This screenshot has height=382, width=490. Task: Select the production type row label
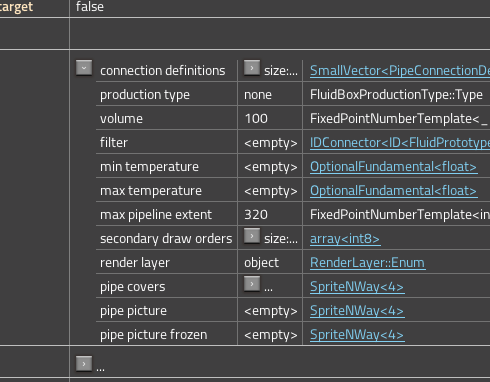pos(145,95)
